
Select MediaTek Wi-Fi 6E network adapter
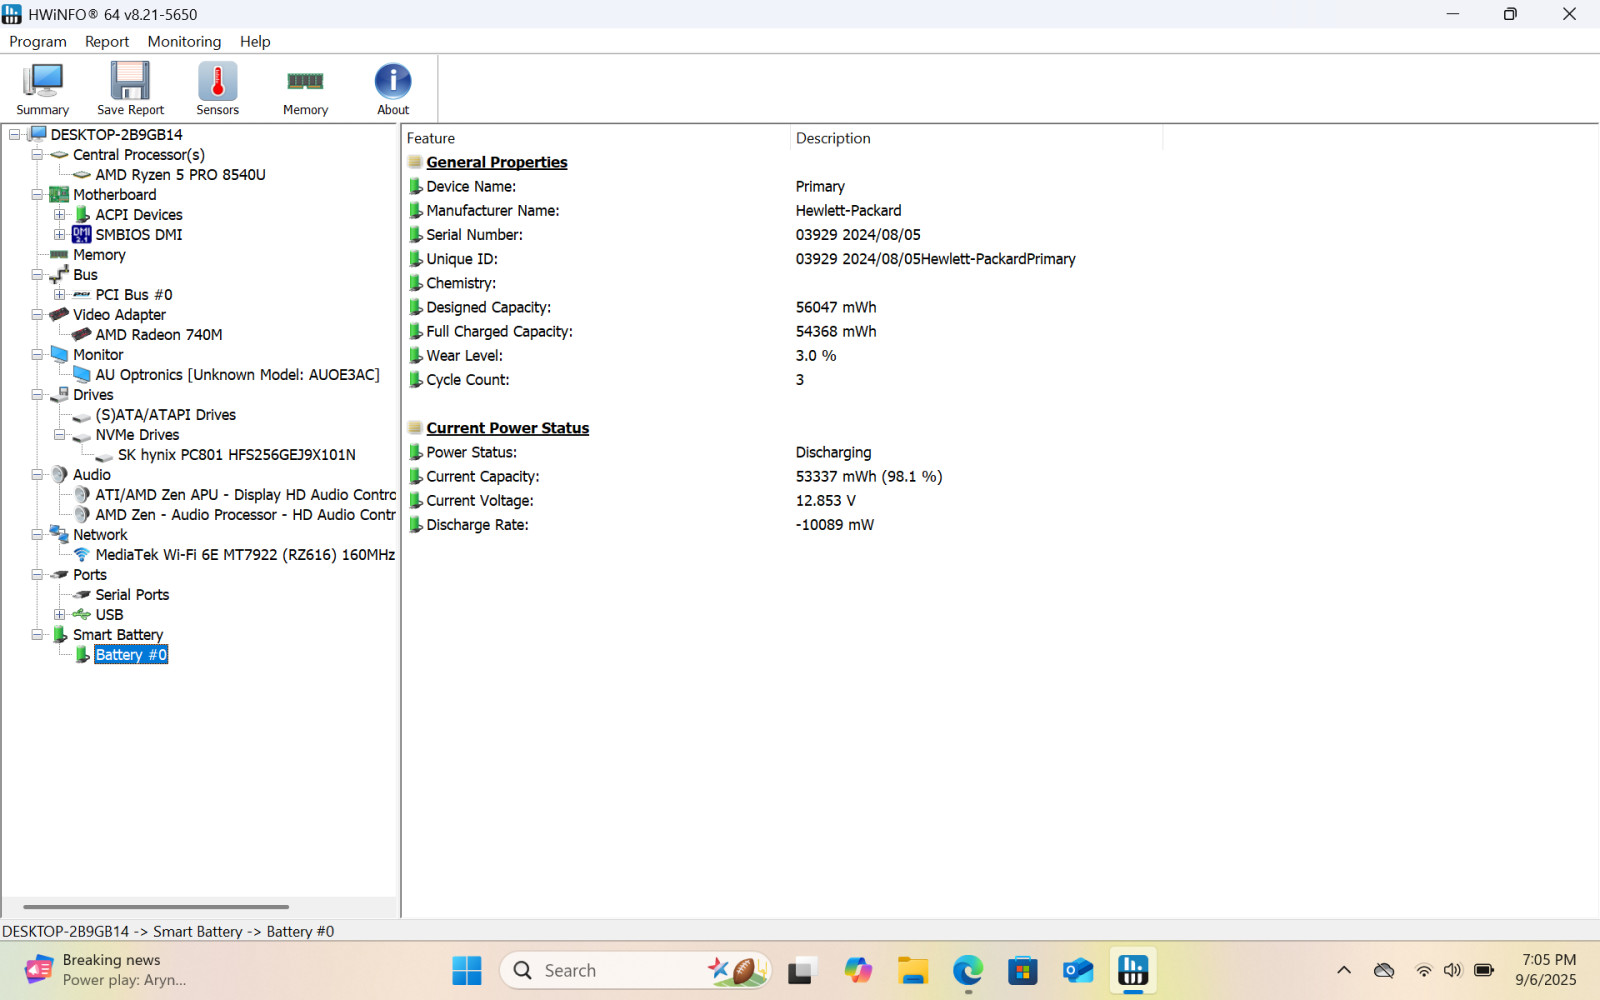(245, 554)
